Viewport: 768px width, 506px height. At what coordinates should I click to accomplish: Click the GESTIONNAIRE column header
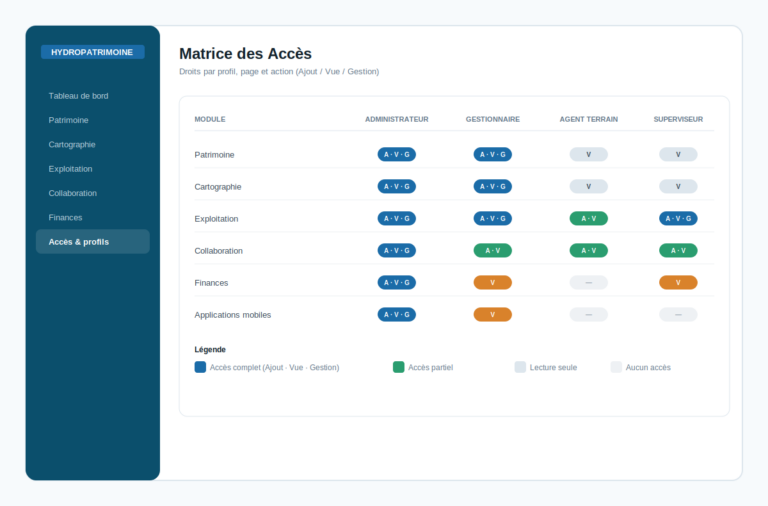click(493, 119)
